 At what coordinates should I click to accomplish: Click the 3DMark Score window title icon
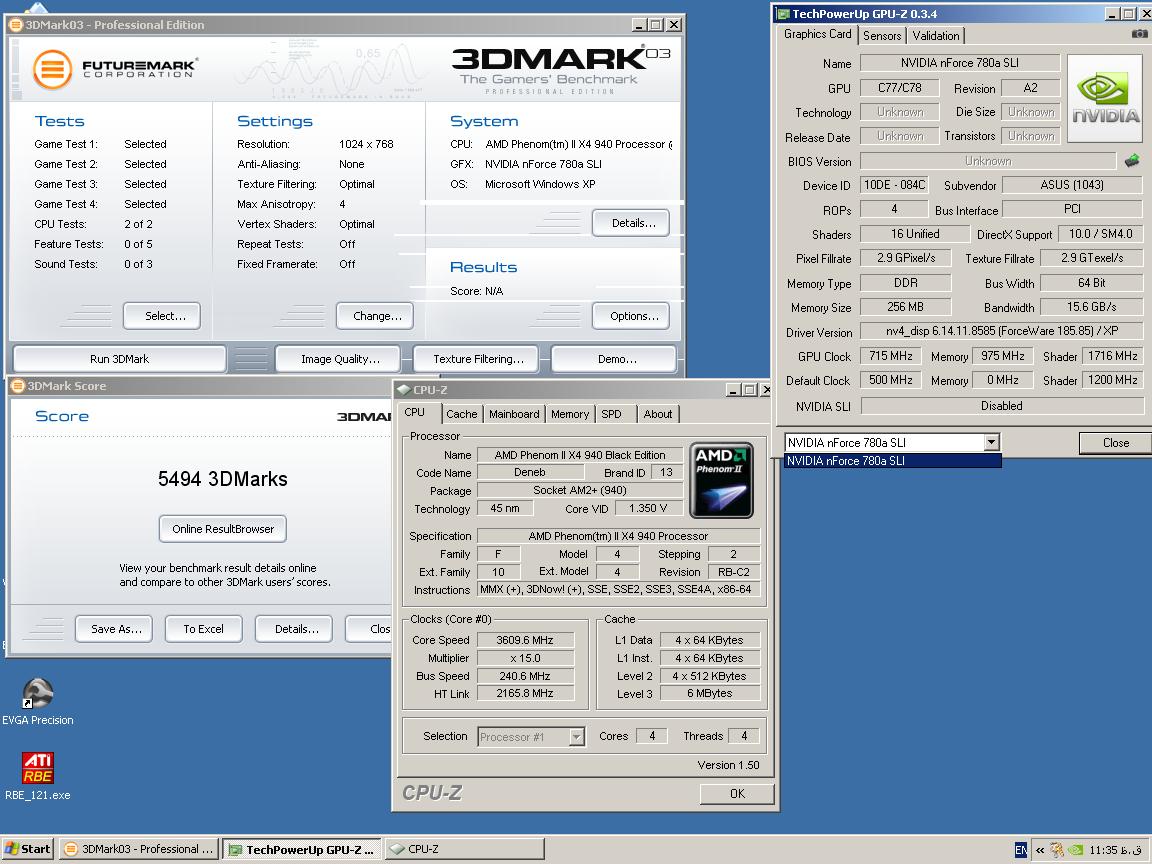(x=18, y=386)
